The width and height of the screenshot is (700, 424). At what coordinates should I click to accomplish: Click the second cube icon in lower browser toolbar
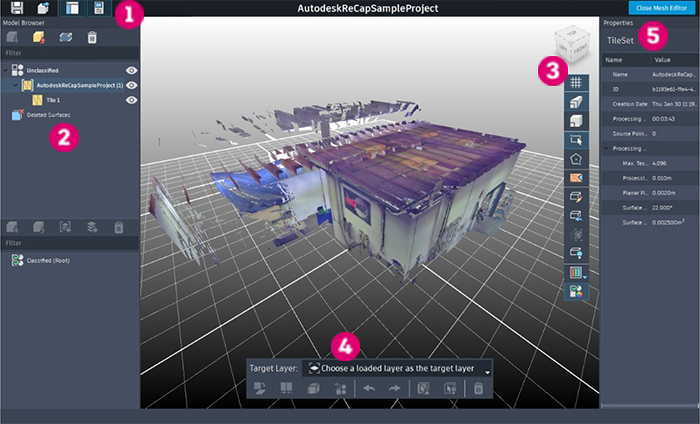point(39,227)
